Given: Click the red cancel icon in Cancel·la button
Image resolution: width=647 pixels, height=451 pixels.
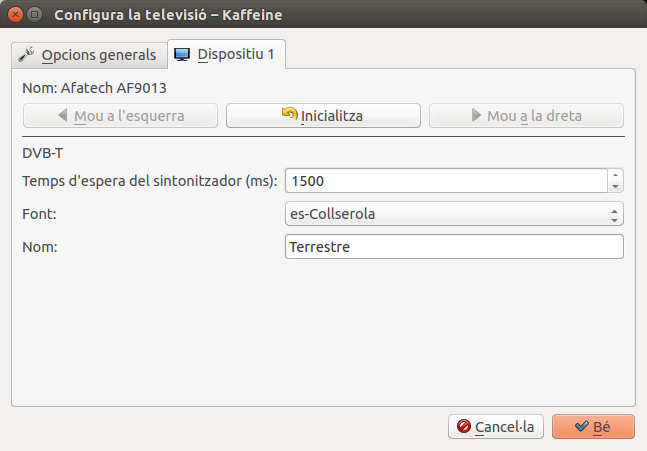Looking at the screenshot, I should point(463,427).
